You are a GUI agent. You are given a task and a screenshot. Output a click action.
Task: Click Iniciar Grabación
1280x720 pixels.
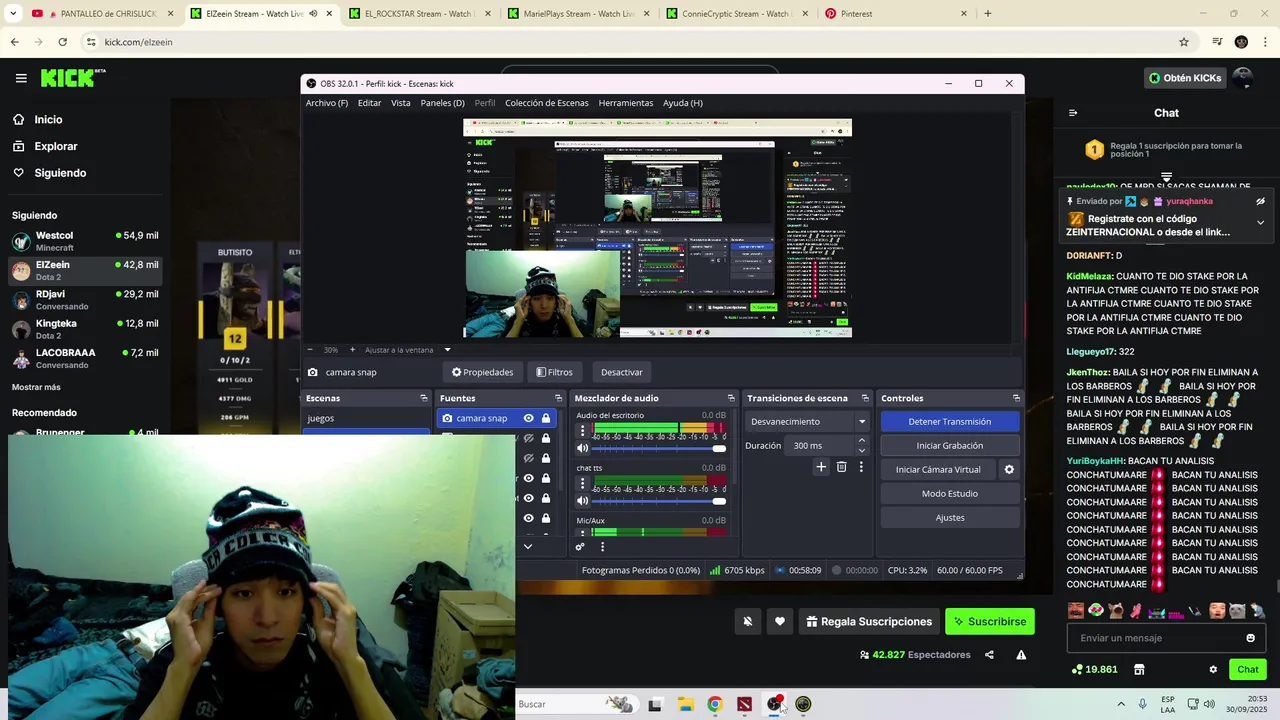950,446
